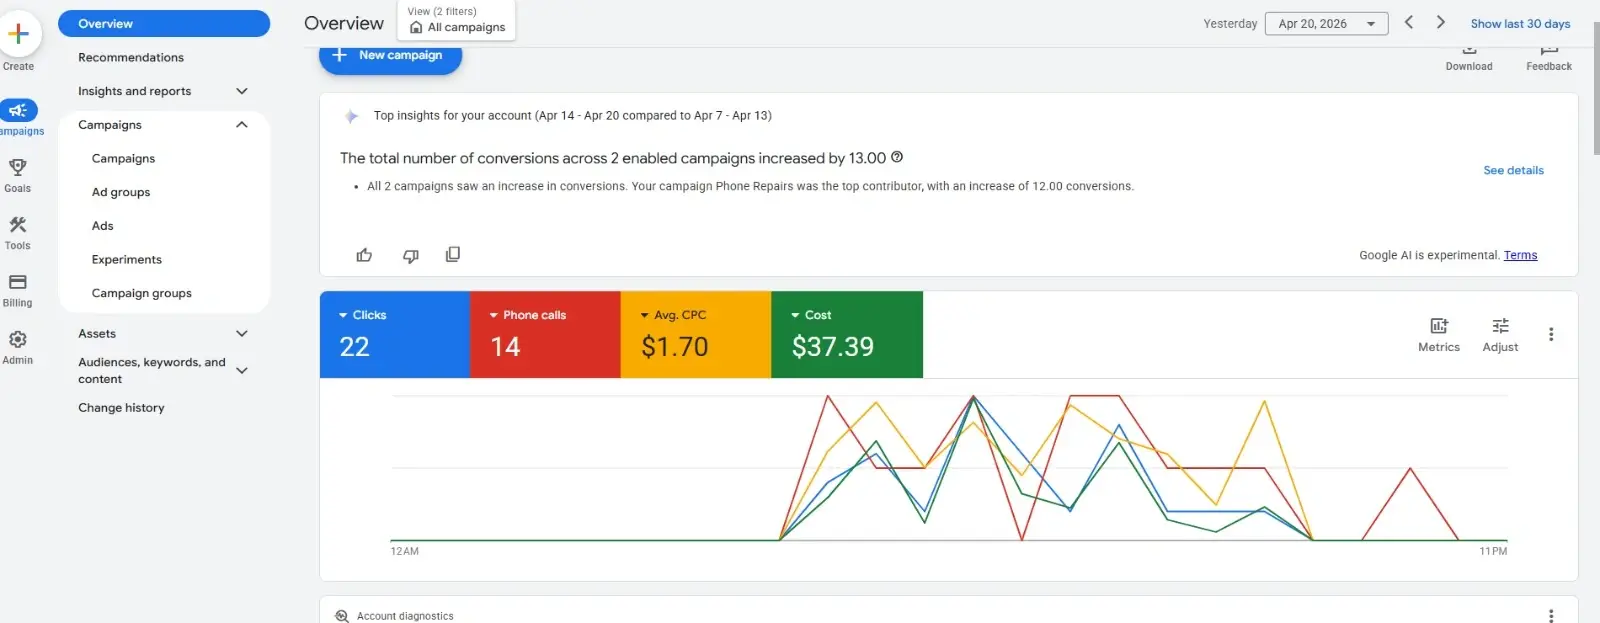Click the Account diagnostics title
The width and height of the screenshot is (1600, 623).
(405, 616)
